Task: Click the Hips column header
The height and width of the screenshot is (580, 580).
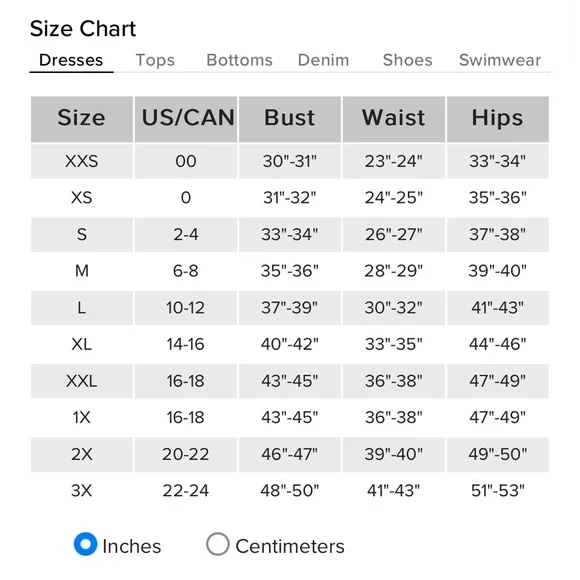Action: tap(498, 119)
